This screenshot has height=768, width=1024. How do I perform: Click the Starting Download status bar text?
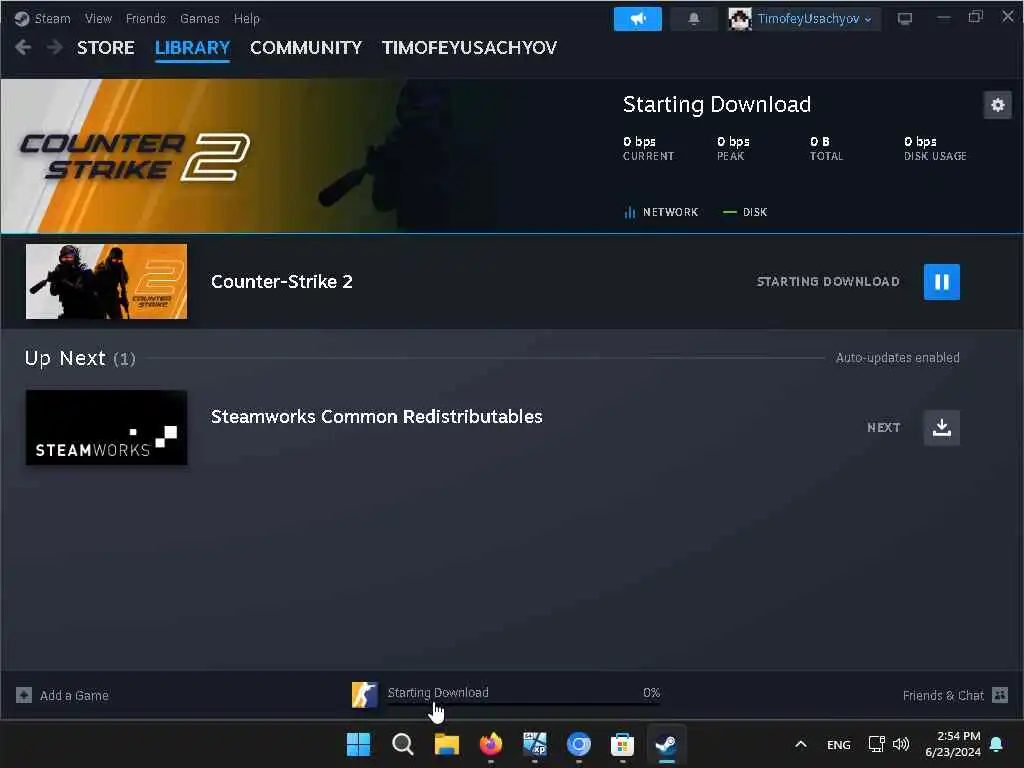tap(438, 692)
